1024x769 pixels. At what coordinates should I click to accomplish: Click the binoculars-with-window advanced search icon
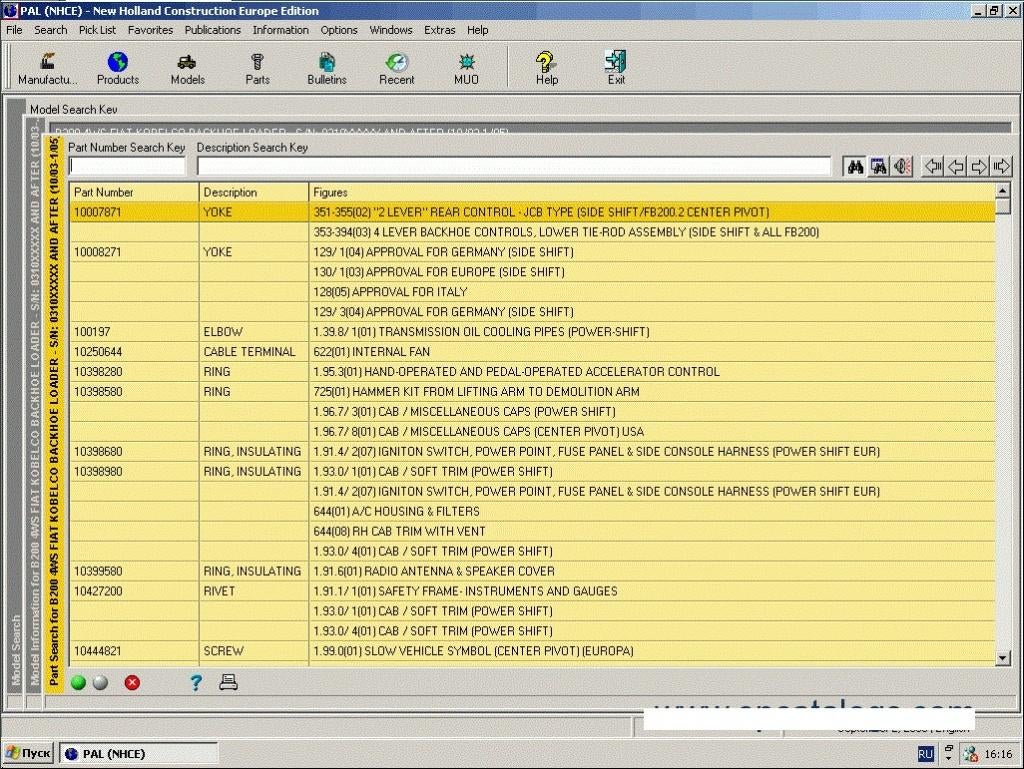pos(878,167)
